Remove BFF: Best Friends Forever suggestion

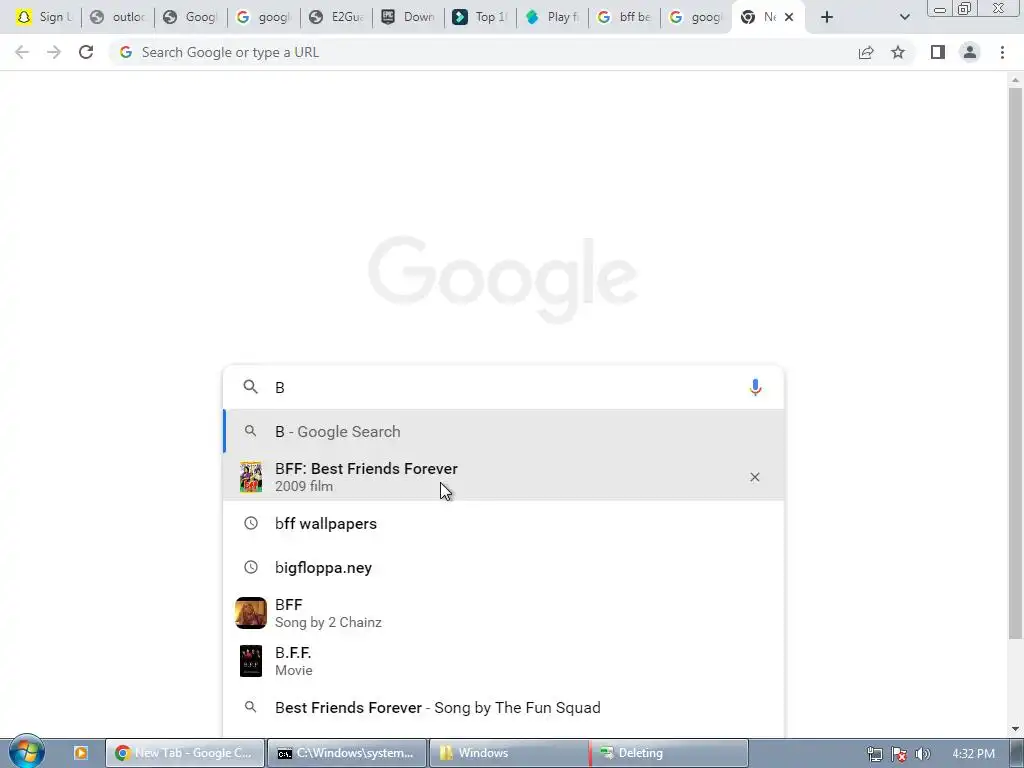[754, 477]
